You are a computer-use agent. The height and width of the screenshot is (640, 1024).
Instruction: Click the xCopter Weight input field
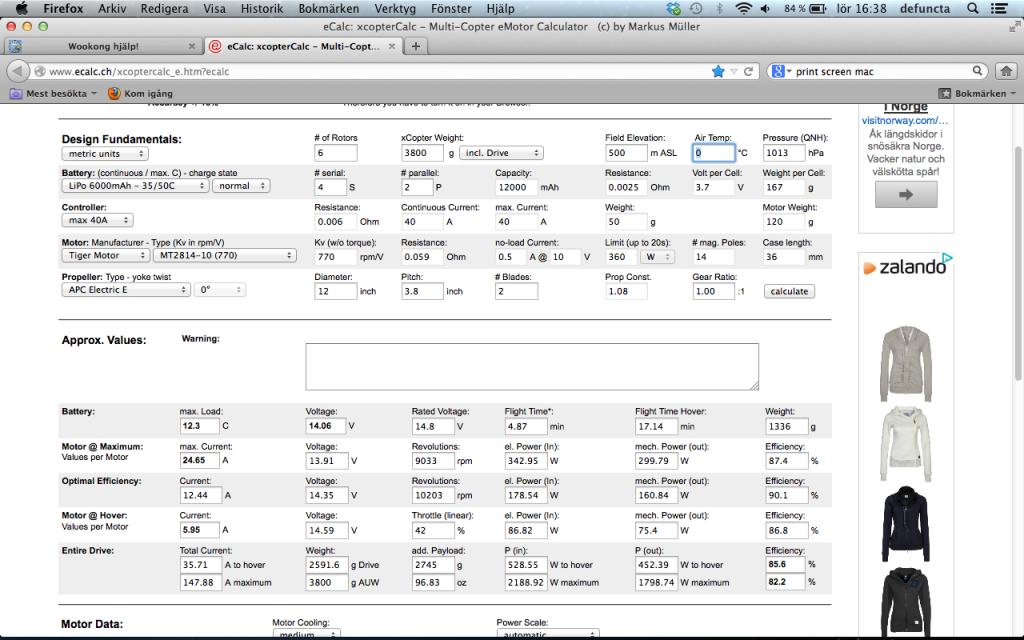(x=422, y=153)
